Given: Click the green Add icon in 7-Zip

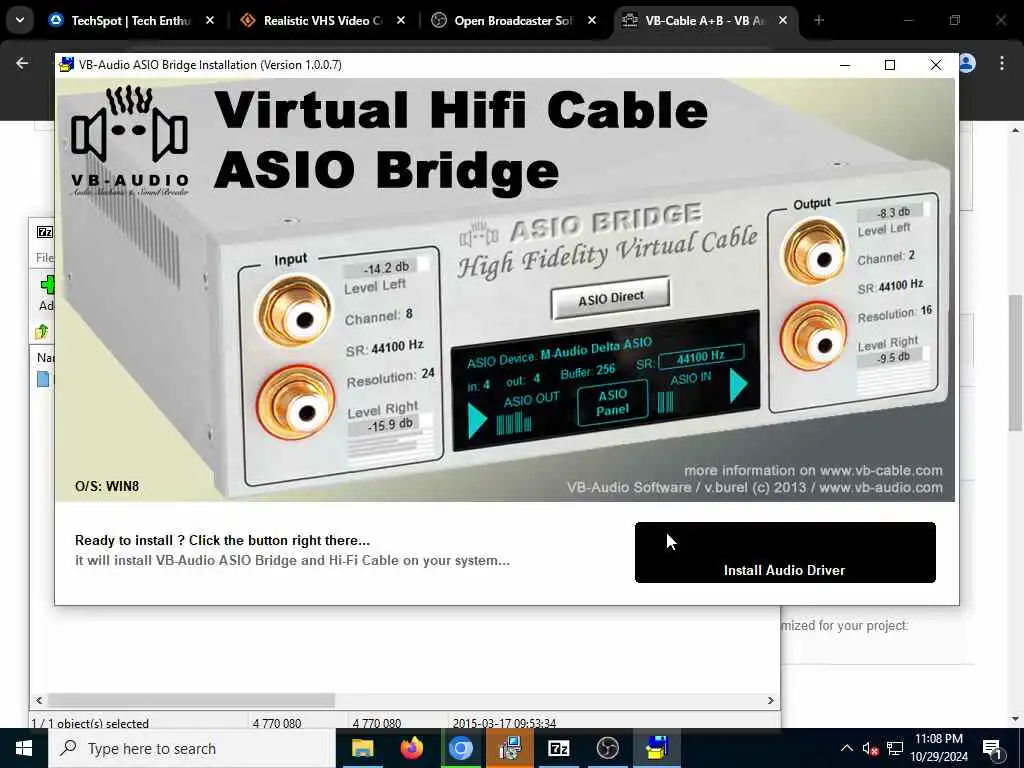Looking at the screenshot, I should [47, 285].
